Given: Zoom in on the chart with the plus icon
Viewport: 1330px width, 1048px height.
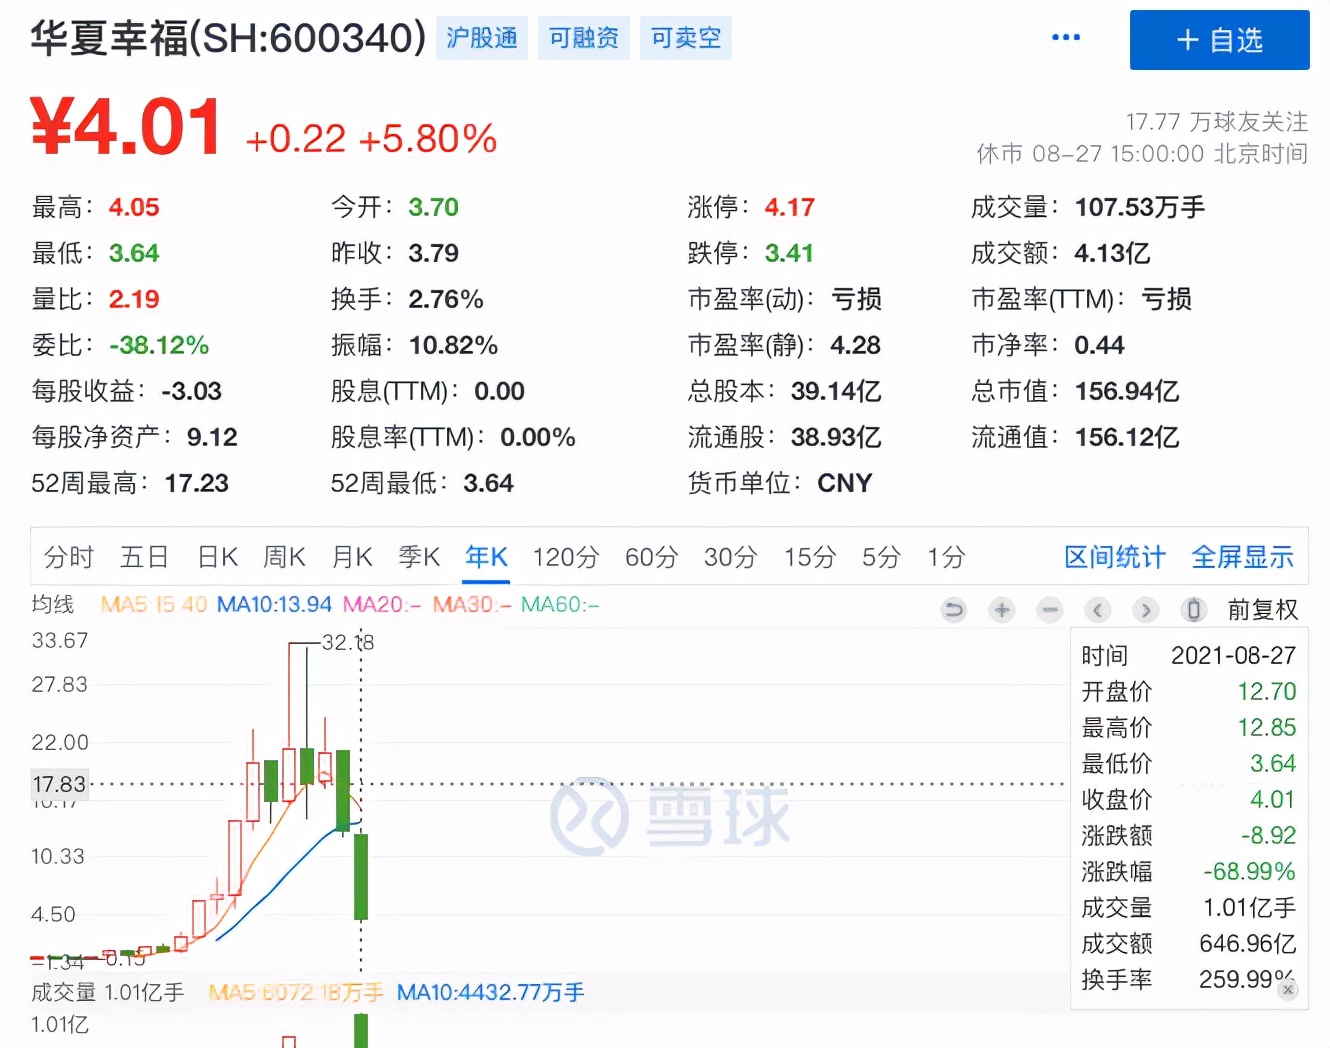Looking at the screenshot, I should point(1002,610).
